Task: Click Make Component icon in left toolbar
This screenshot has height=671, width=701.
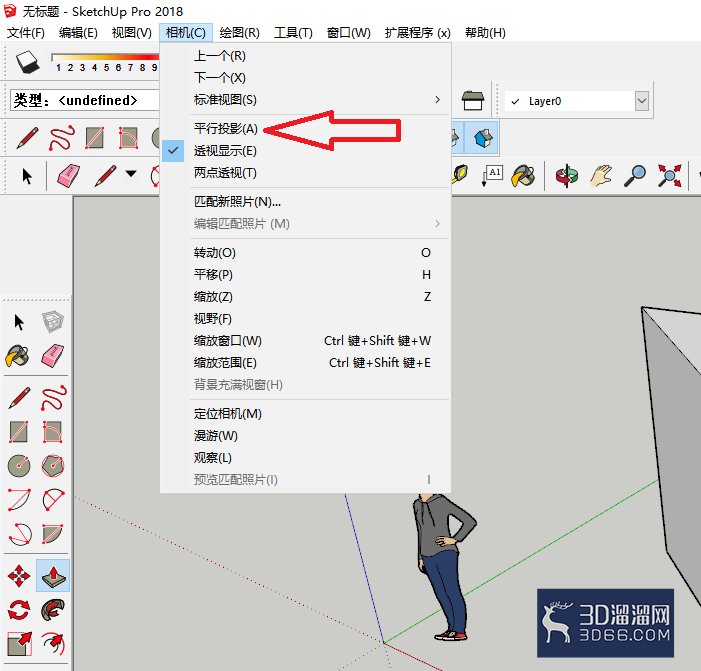Action: [53, 321]
